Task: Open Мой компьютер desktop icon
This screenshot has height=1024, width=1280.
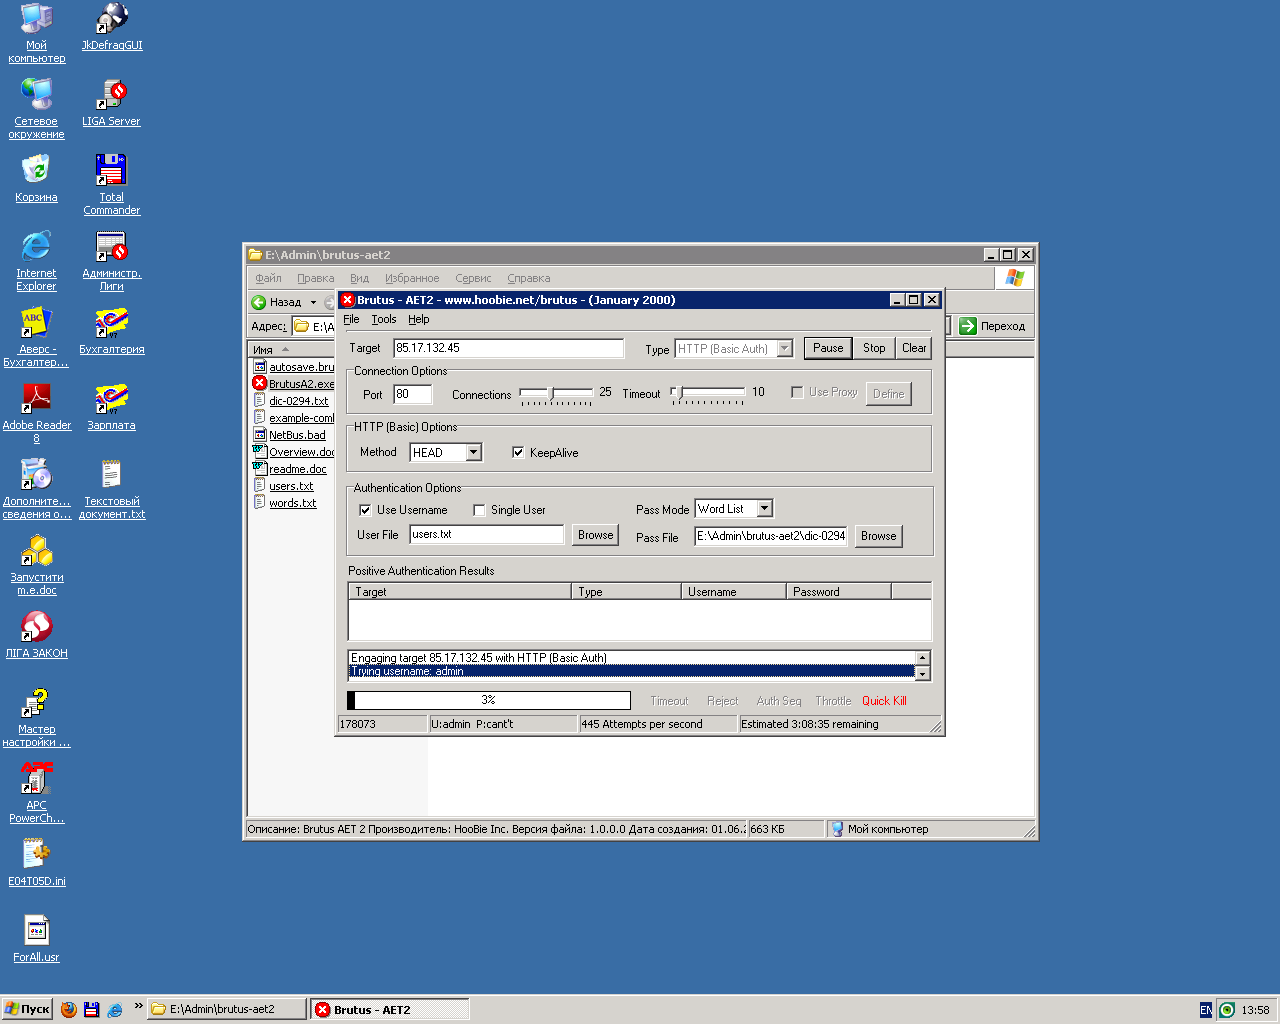Action: [x=37, y=32]
